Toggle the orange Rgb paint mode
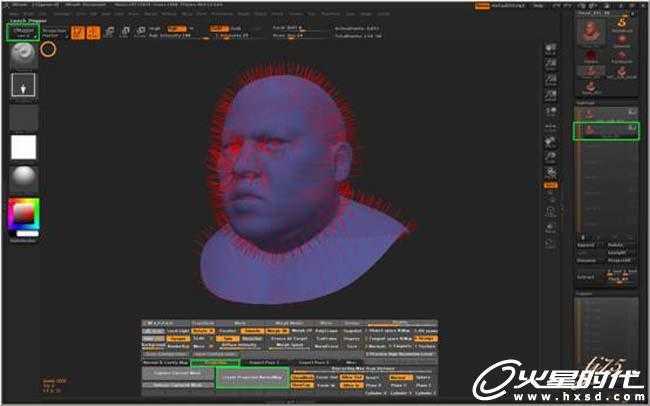This screenshot has height=406, width=650. (176, 29)
